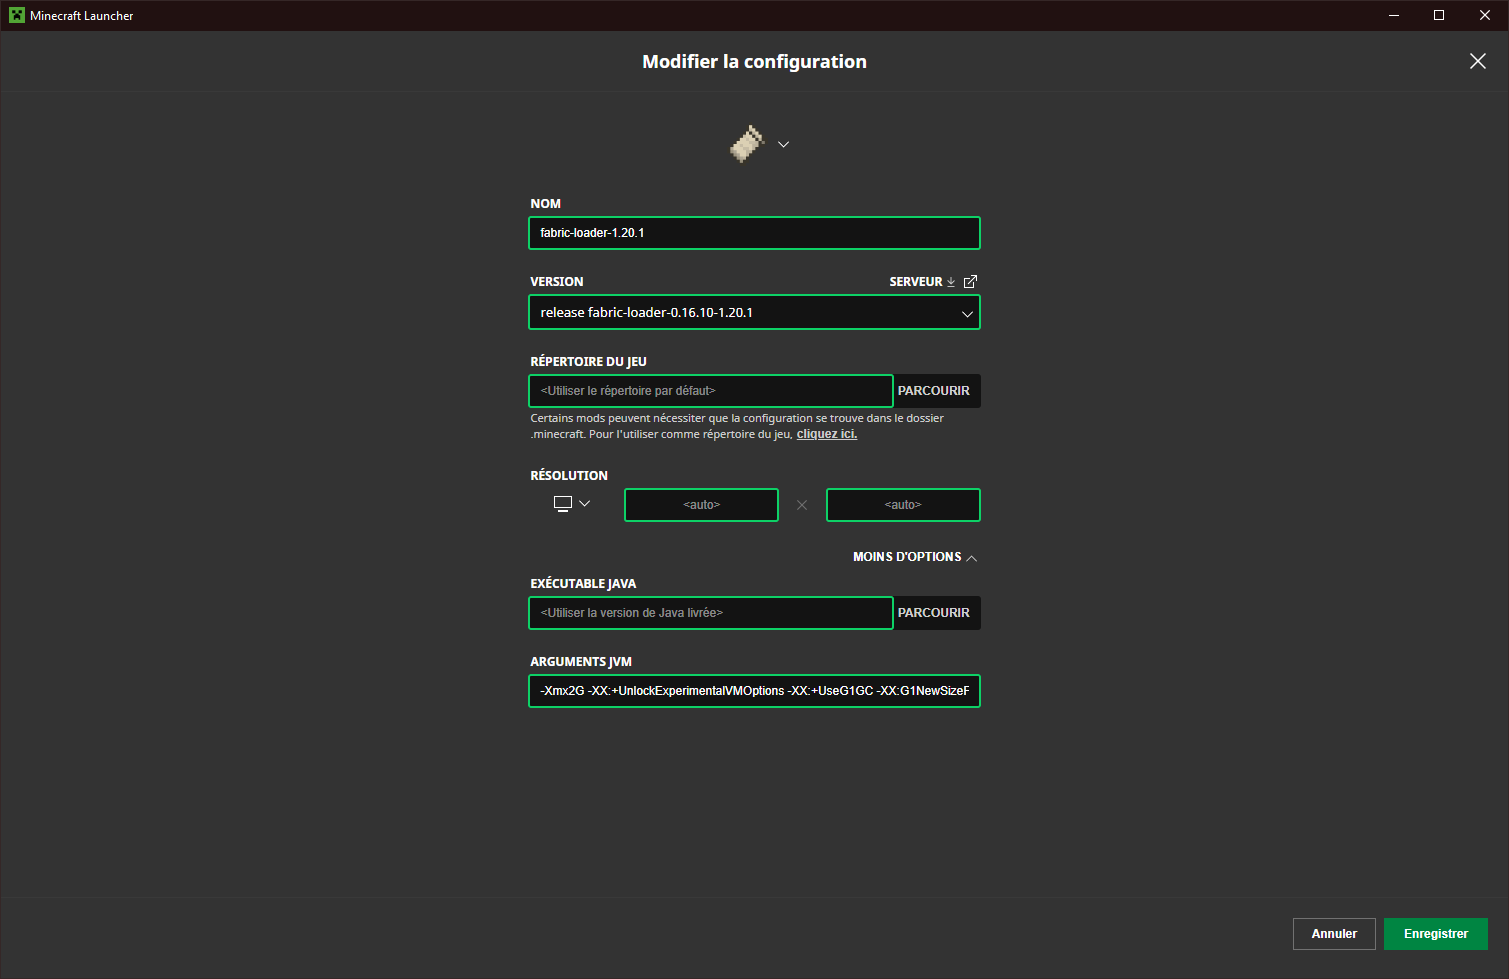Click the 'cliquez ici.' link
This screenshot has width=1509, height=979.
[827, 434]
